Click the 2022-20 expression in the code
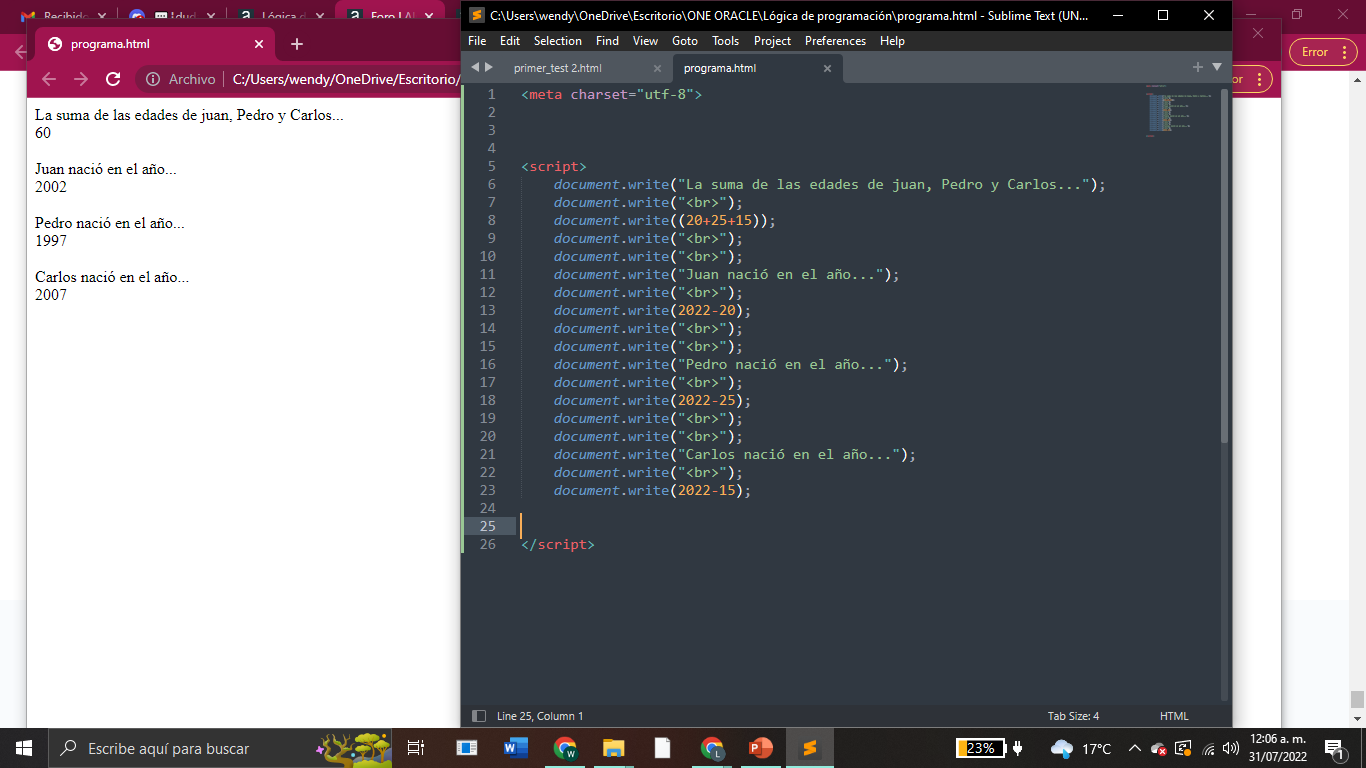Image resolution: width=1366 pixels, height=768 pixels. coord(707,310)
